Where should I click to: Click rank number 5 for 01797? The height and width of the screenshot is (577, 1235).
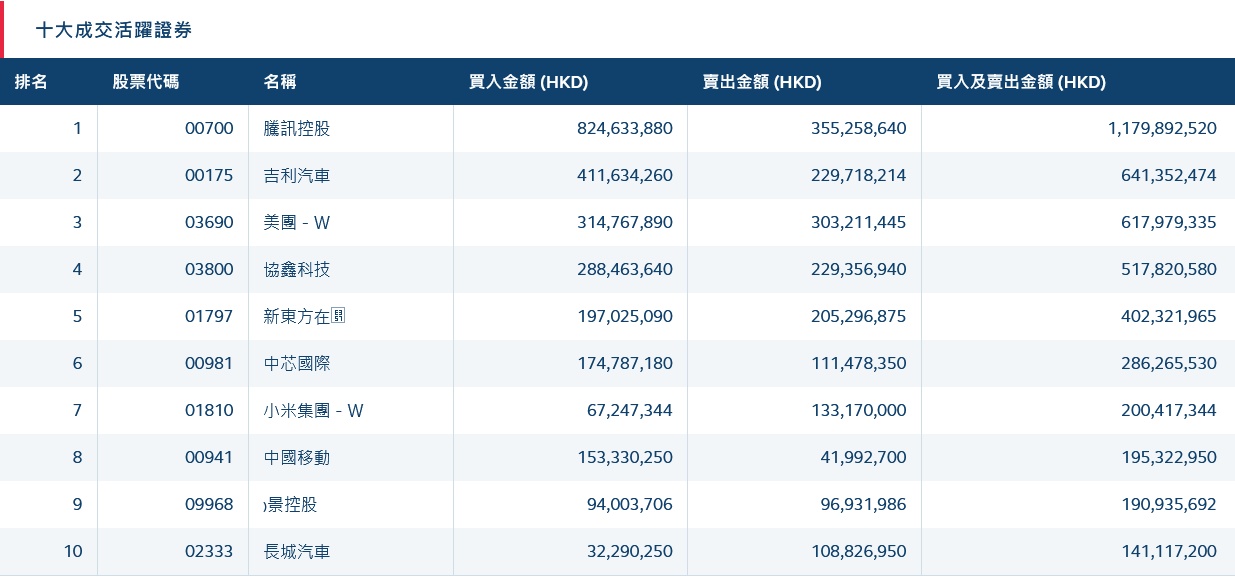click(77, 316)
